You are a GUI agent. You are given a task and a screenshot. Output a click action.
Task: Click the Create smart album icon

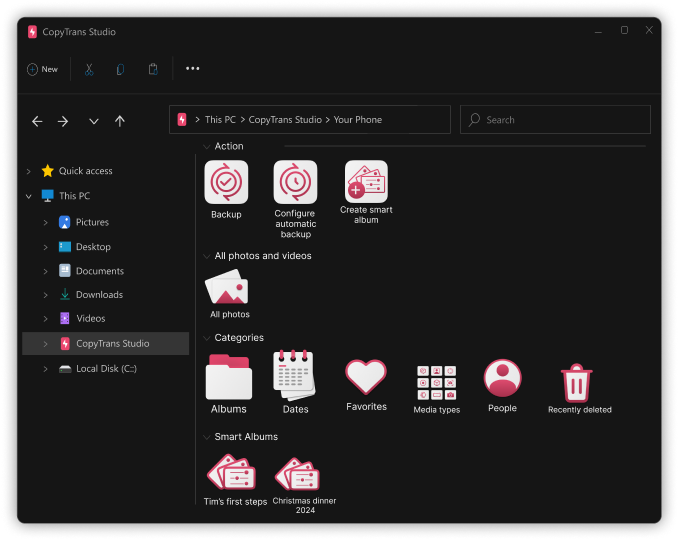[x=366, y=183]
